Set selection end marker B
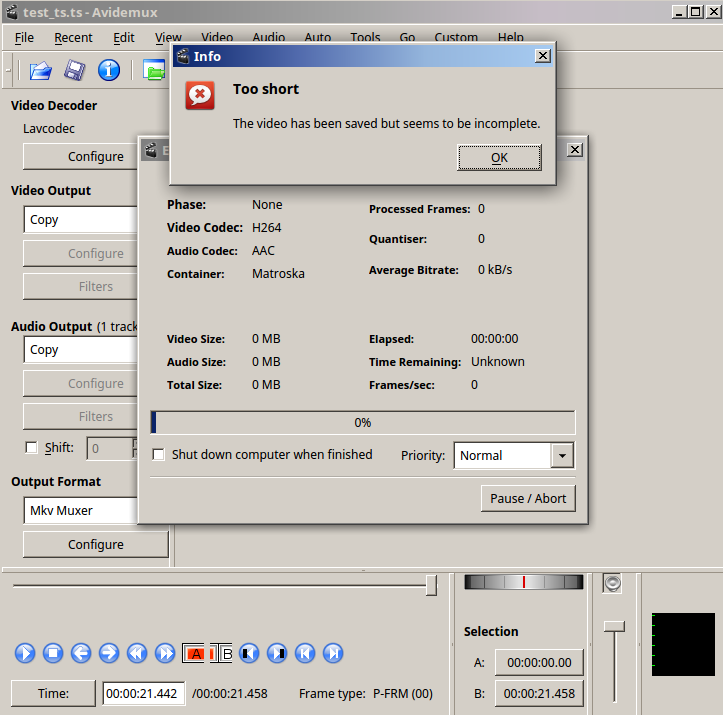 tap(221, 653)
